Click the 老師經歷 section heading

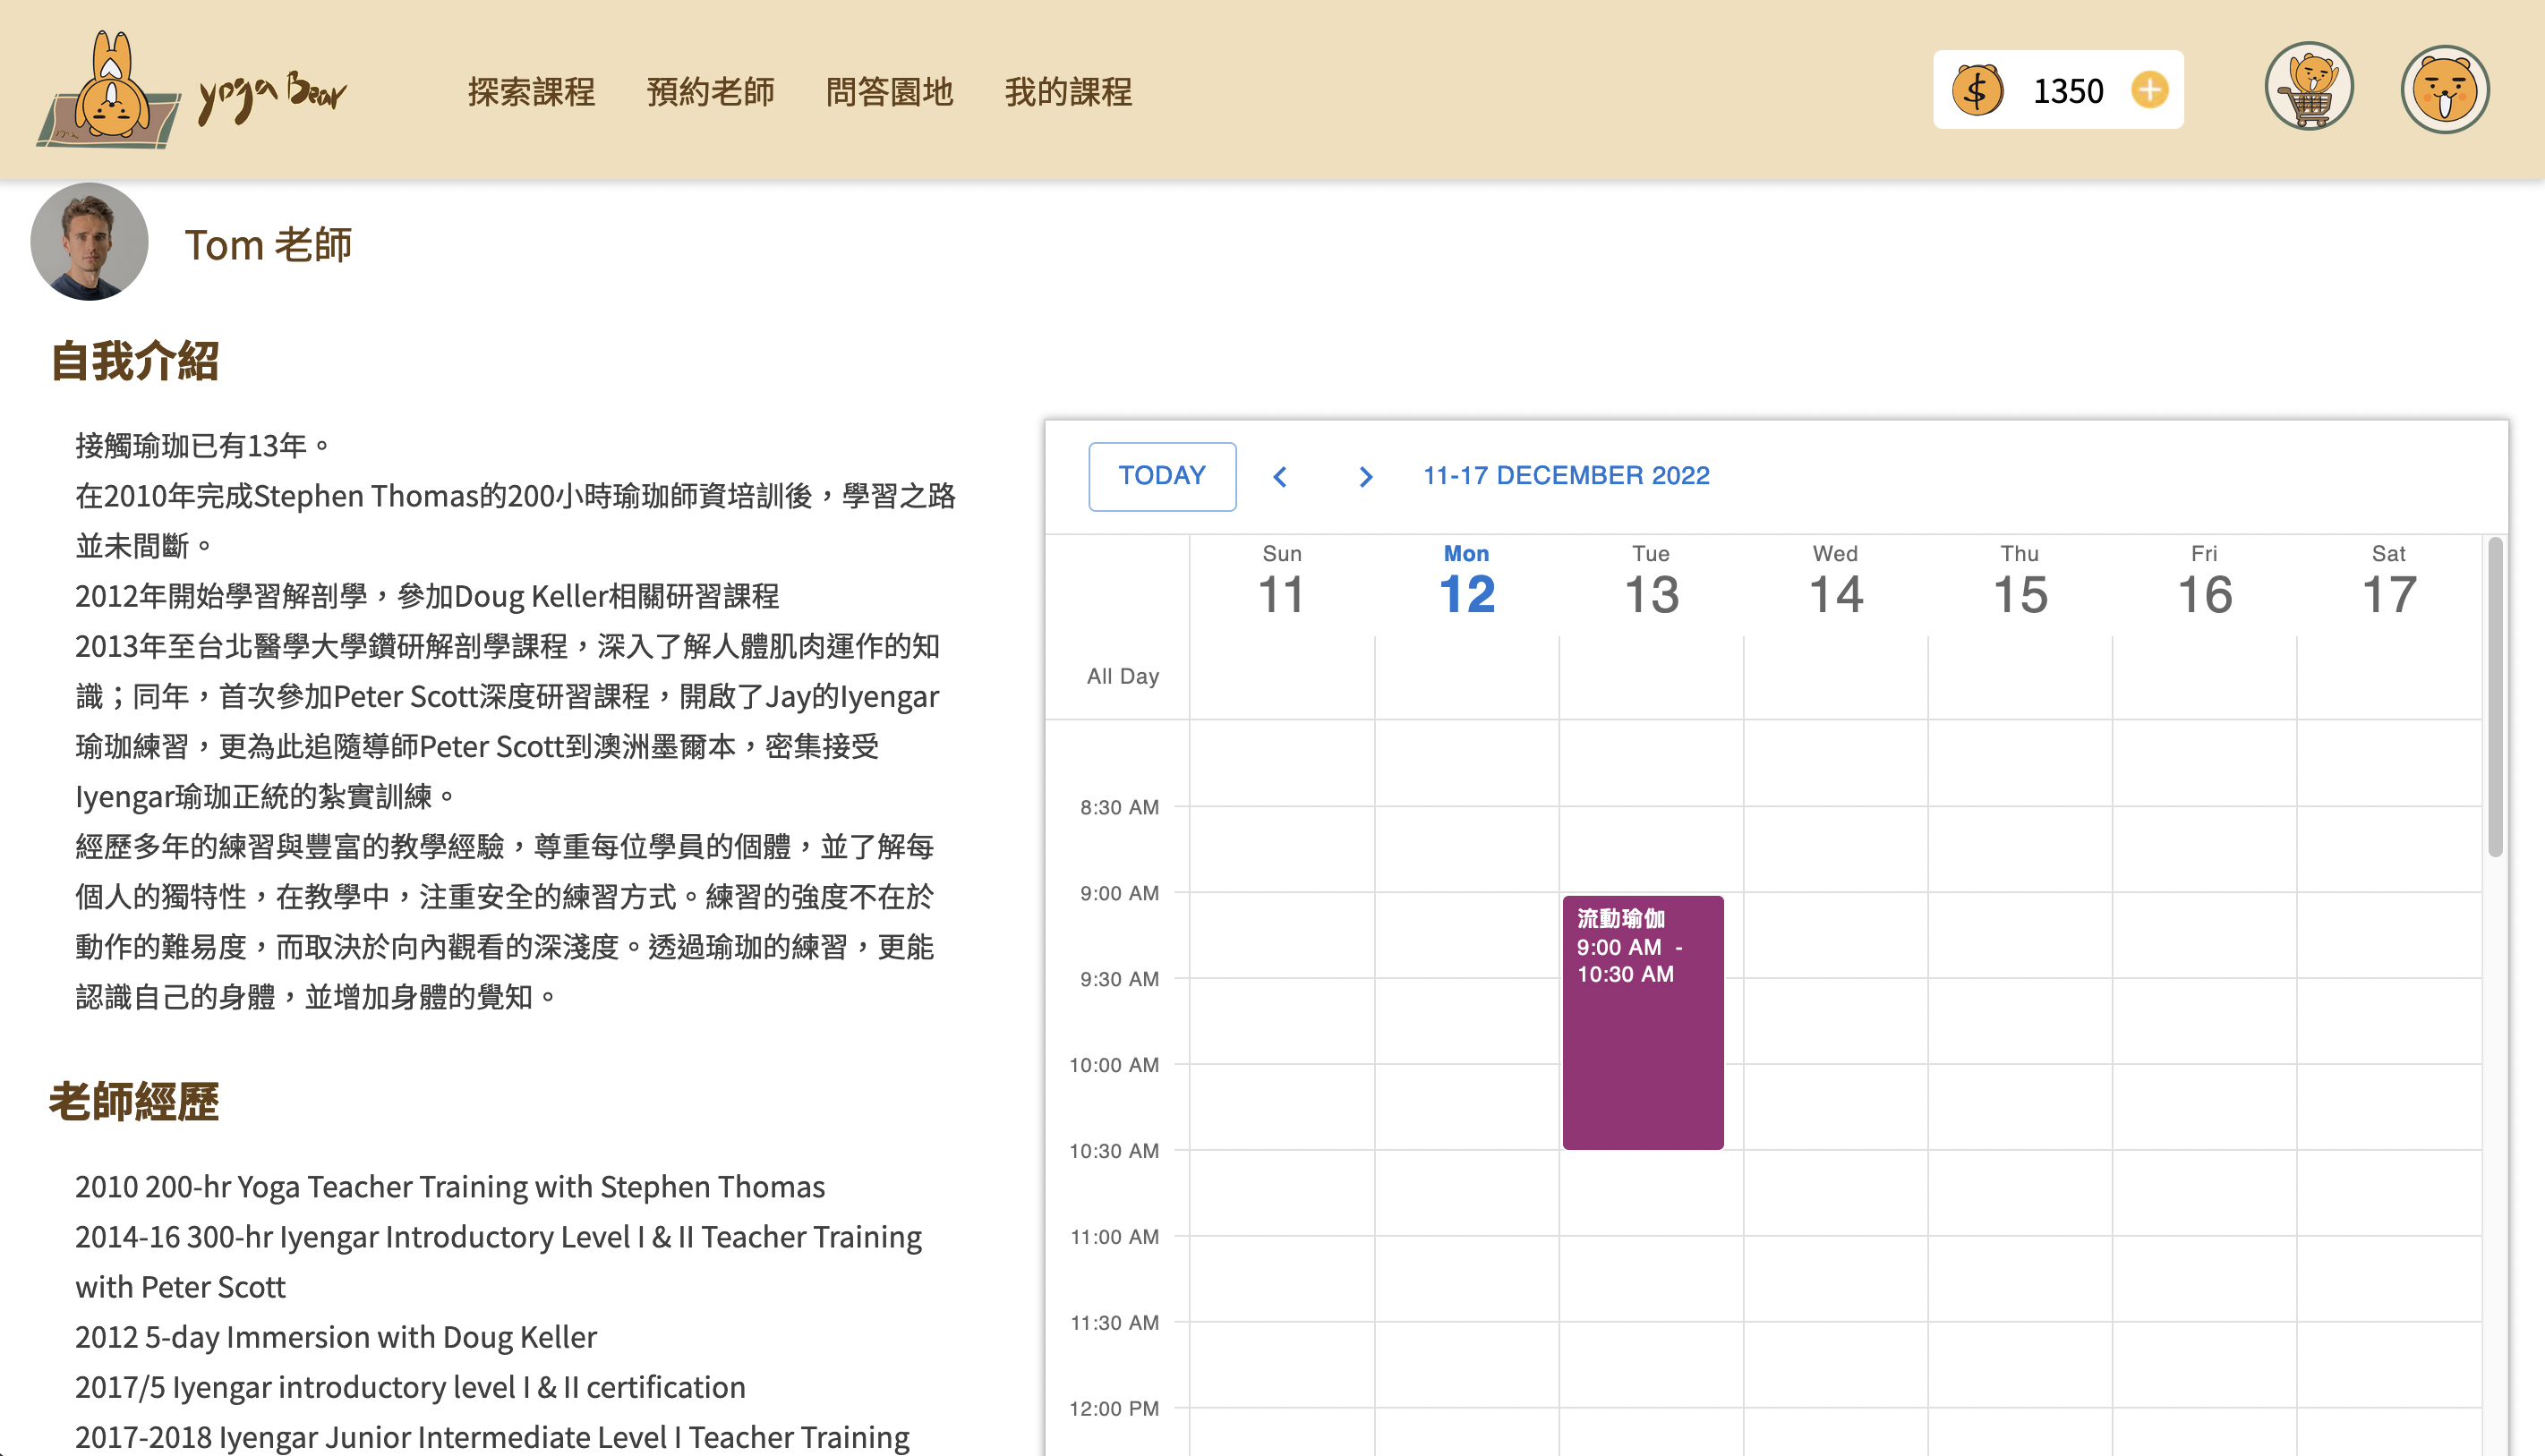click(134, 1101)
